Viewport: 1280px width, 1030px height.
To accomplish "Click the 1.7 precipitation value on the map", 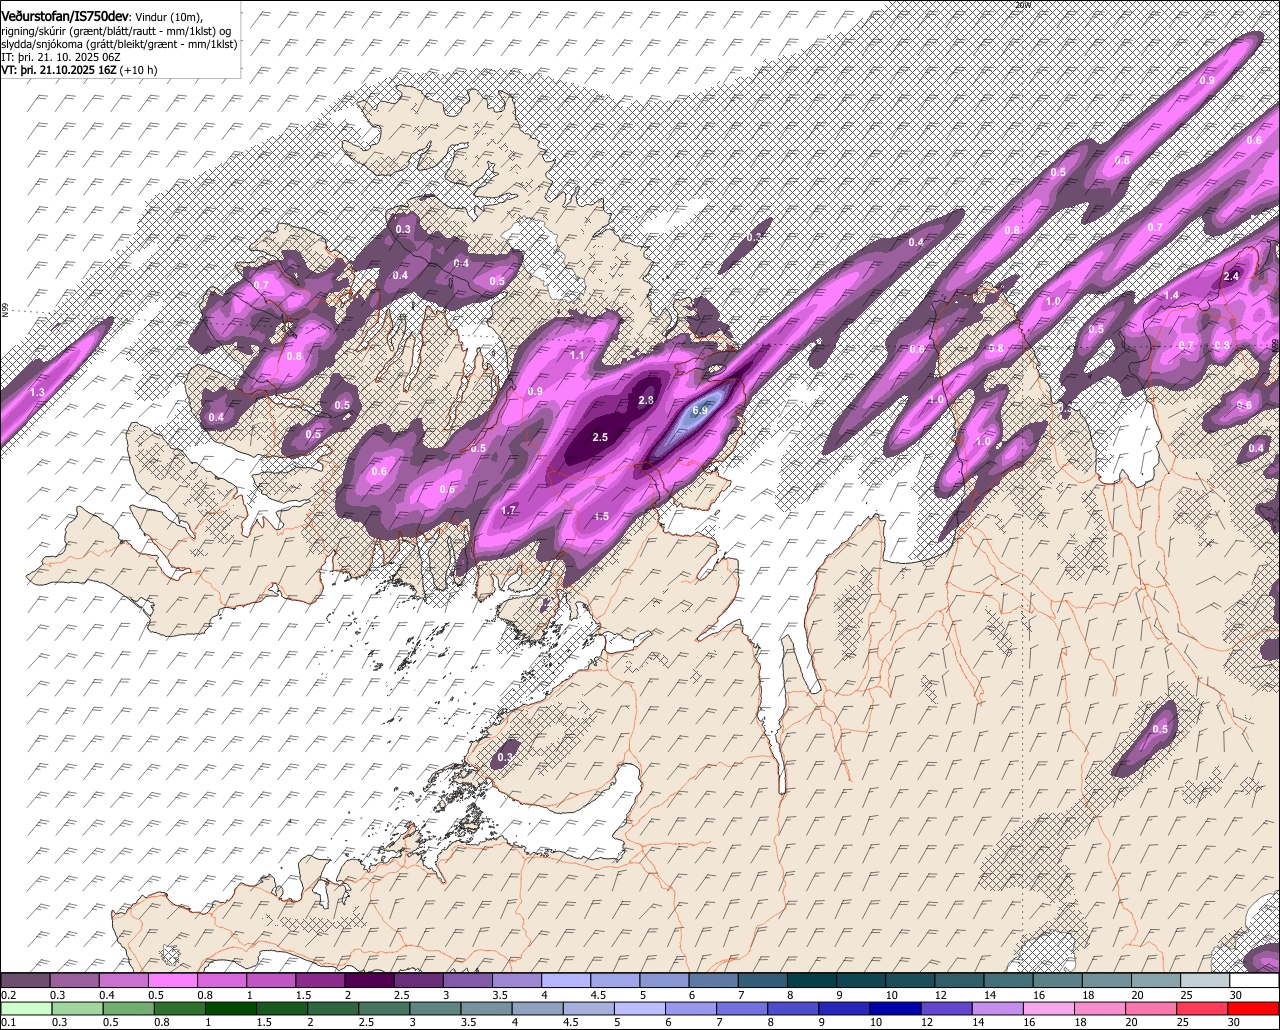I will coord(508,510).
